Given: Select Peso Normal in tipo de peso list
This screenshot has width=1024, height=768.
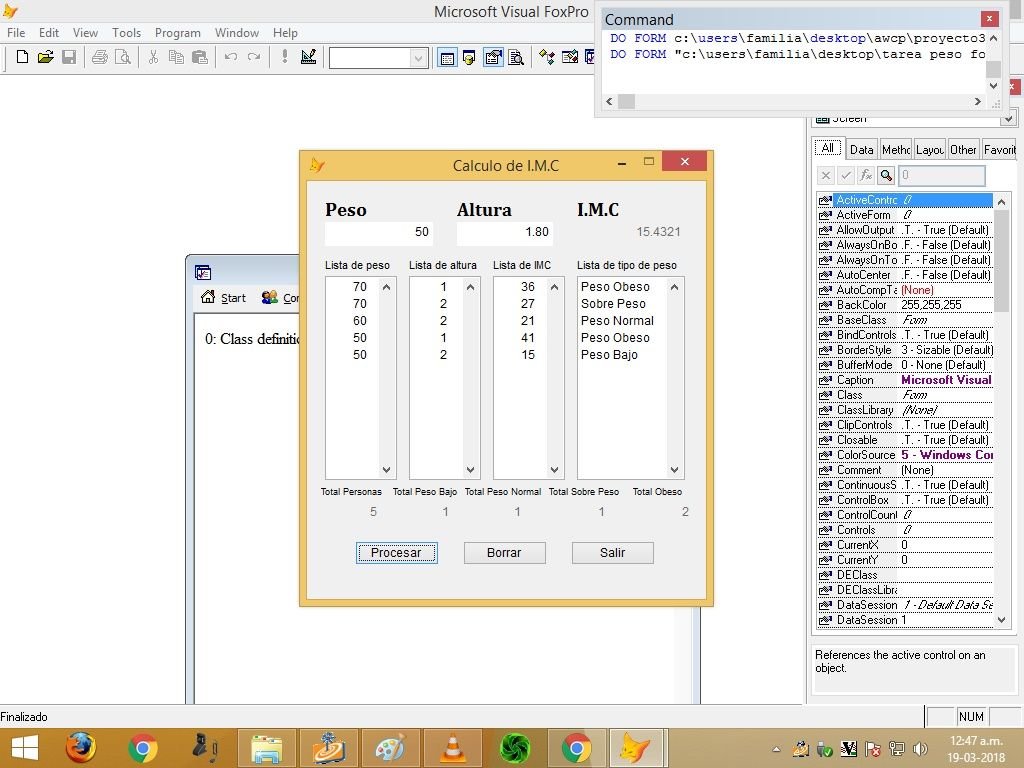Looking at the screenshot, I should coord(617,321).
